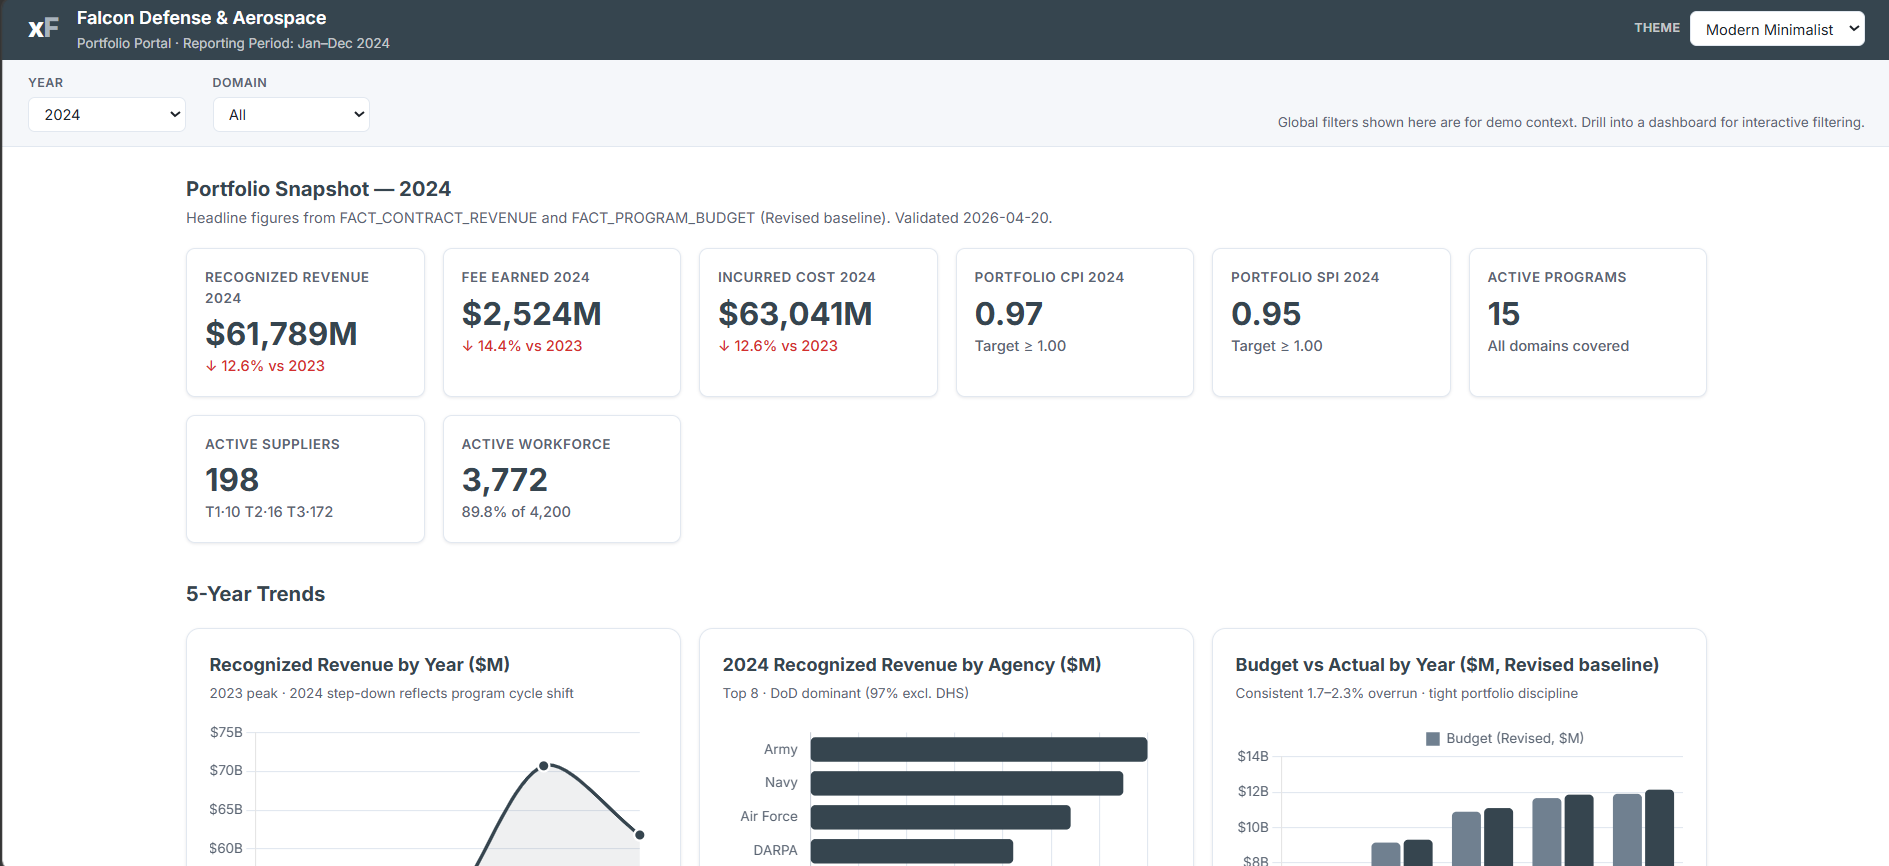Image resolution: width=1889 pixels, height=866 pixels.
Task: Click the Army bar in agency chart
Action: tap(979, 749)
